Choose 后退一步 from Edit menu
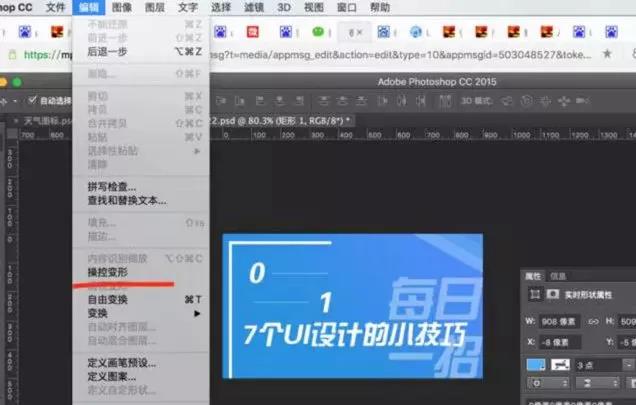Viewport: 636px width, 405px height. [x=107, y=52]
